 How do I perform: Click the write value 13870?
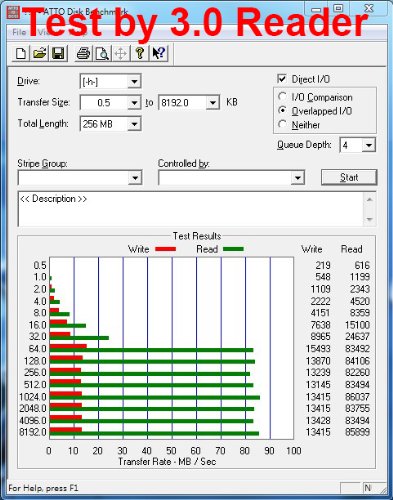[318, 361]
